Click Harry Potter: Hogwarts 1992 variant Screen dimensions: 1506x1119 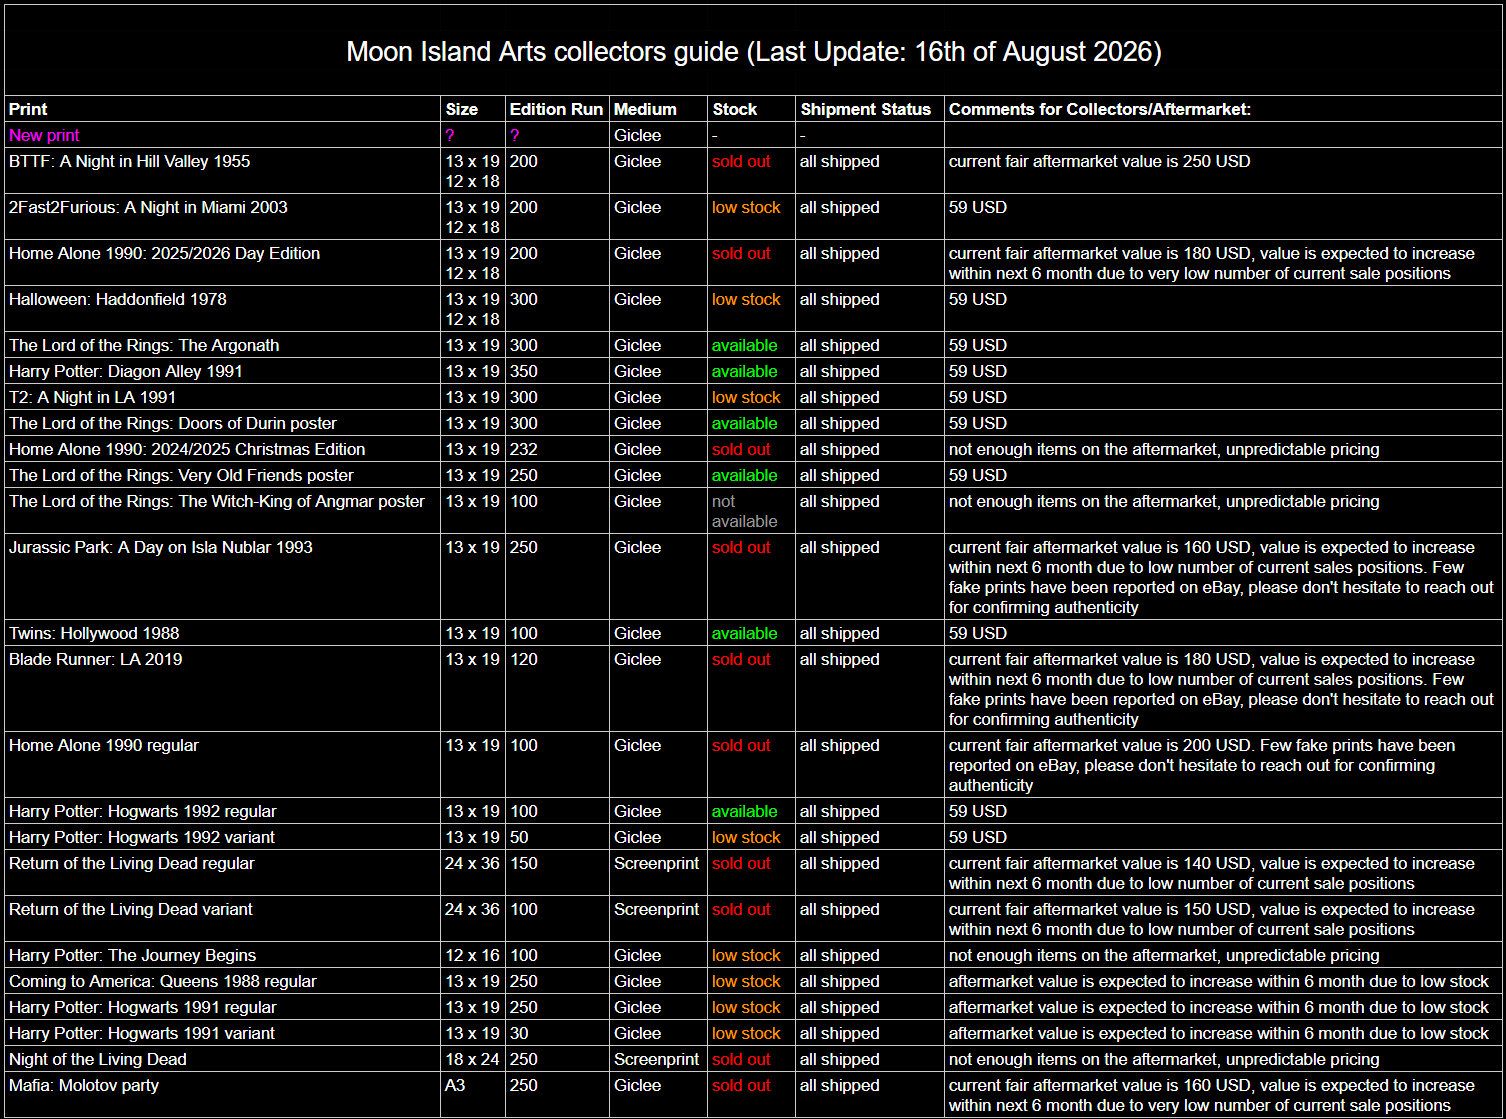pos(141,837)
